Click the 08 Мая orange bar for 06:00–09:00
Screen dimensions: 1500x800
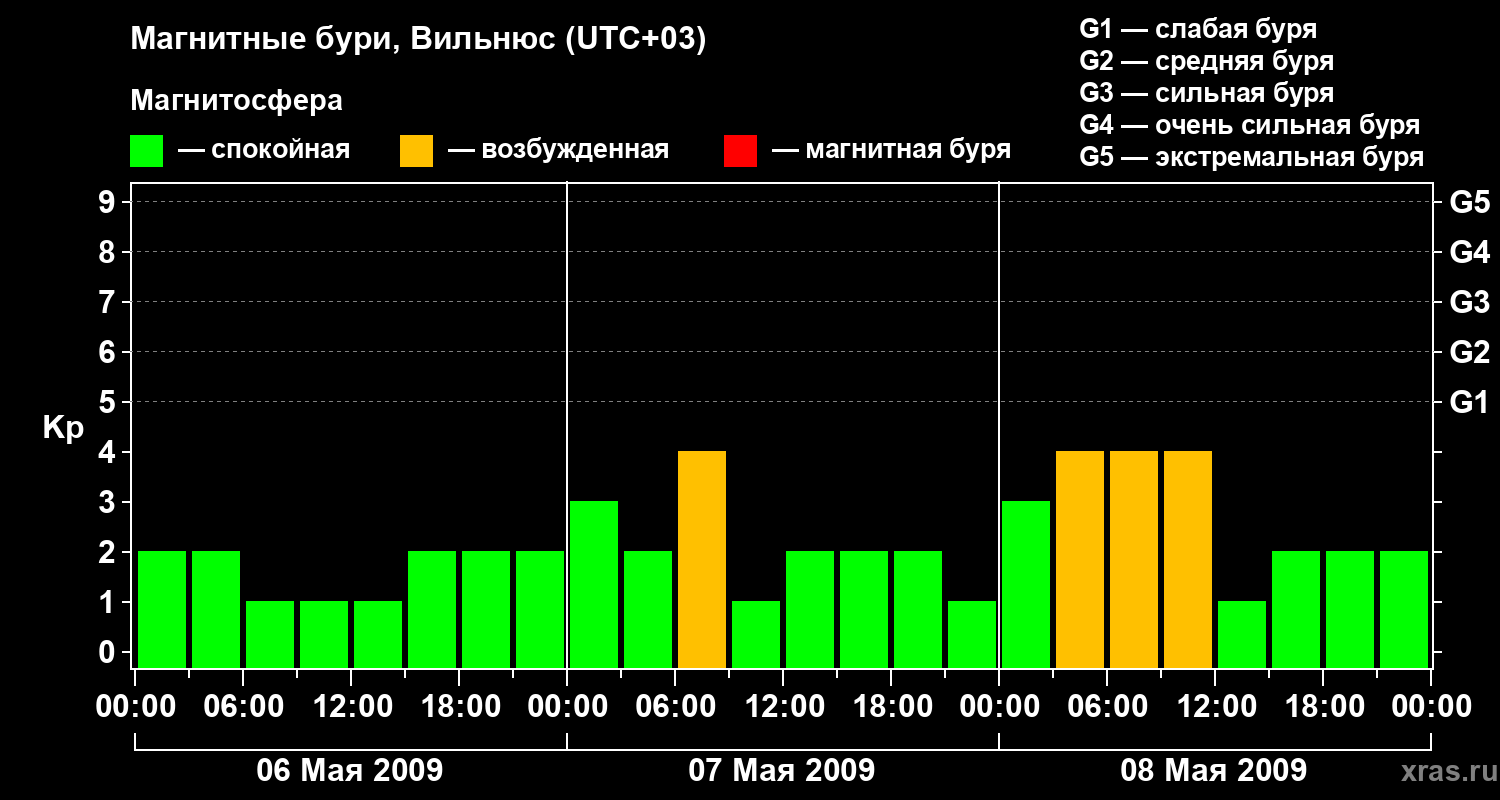(1134, 559)
